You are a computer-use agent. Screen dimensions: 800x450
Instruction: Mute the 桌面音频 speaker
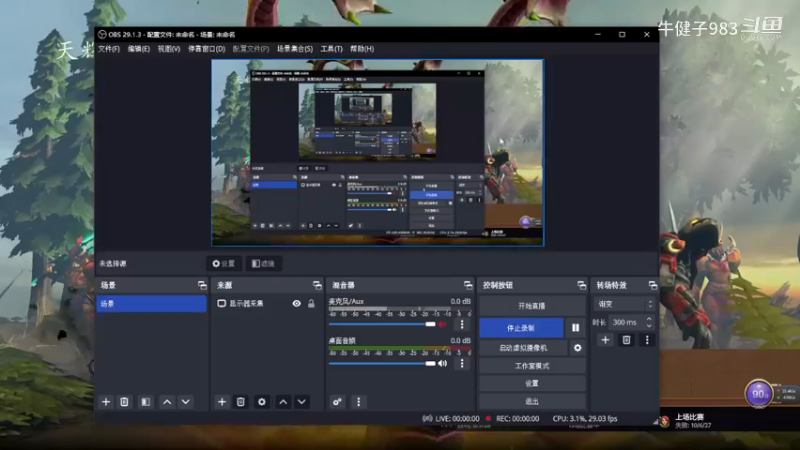[x=443, y=363]
